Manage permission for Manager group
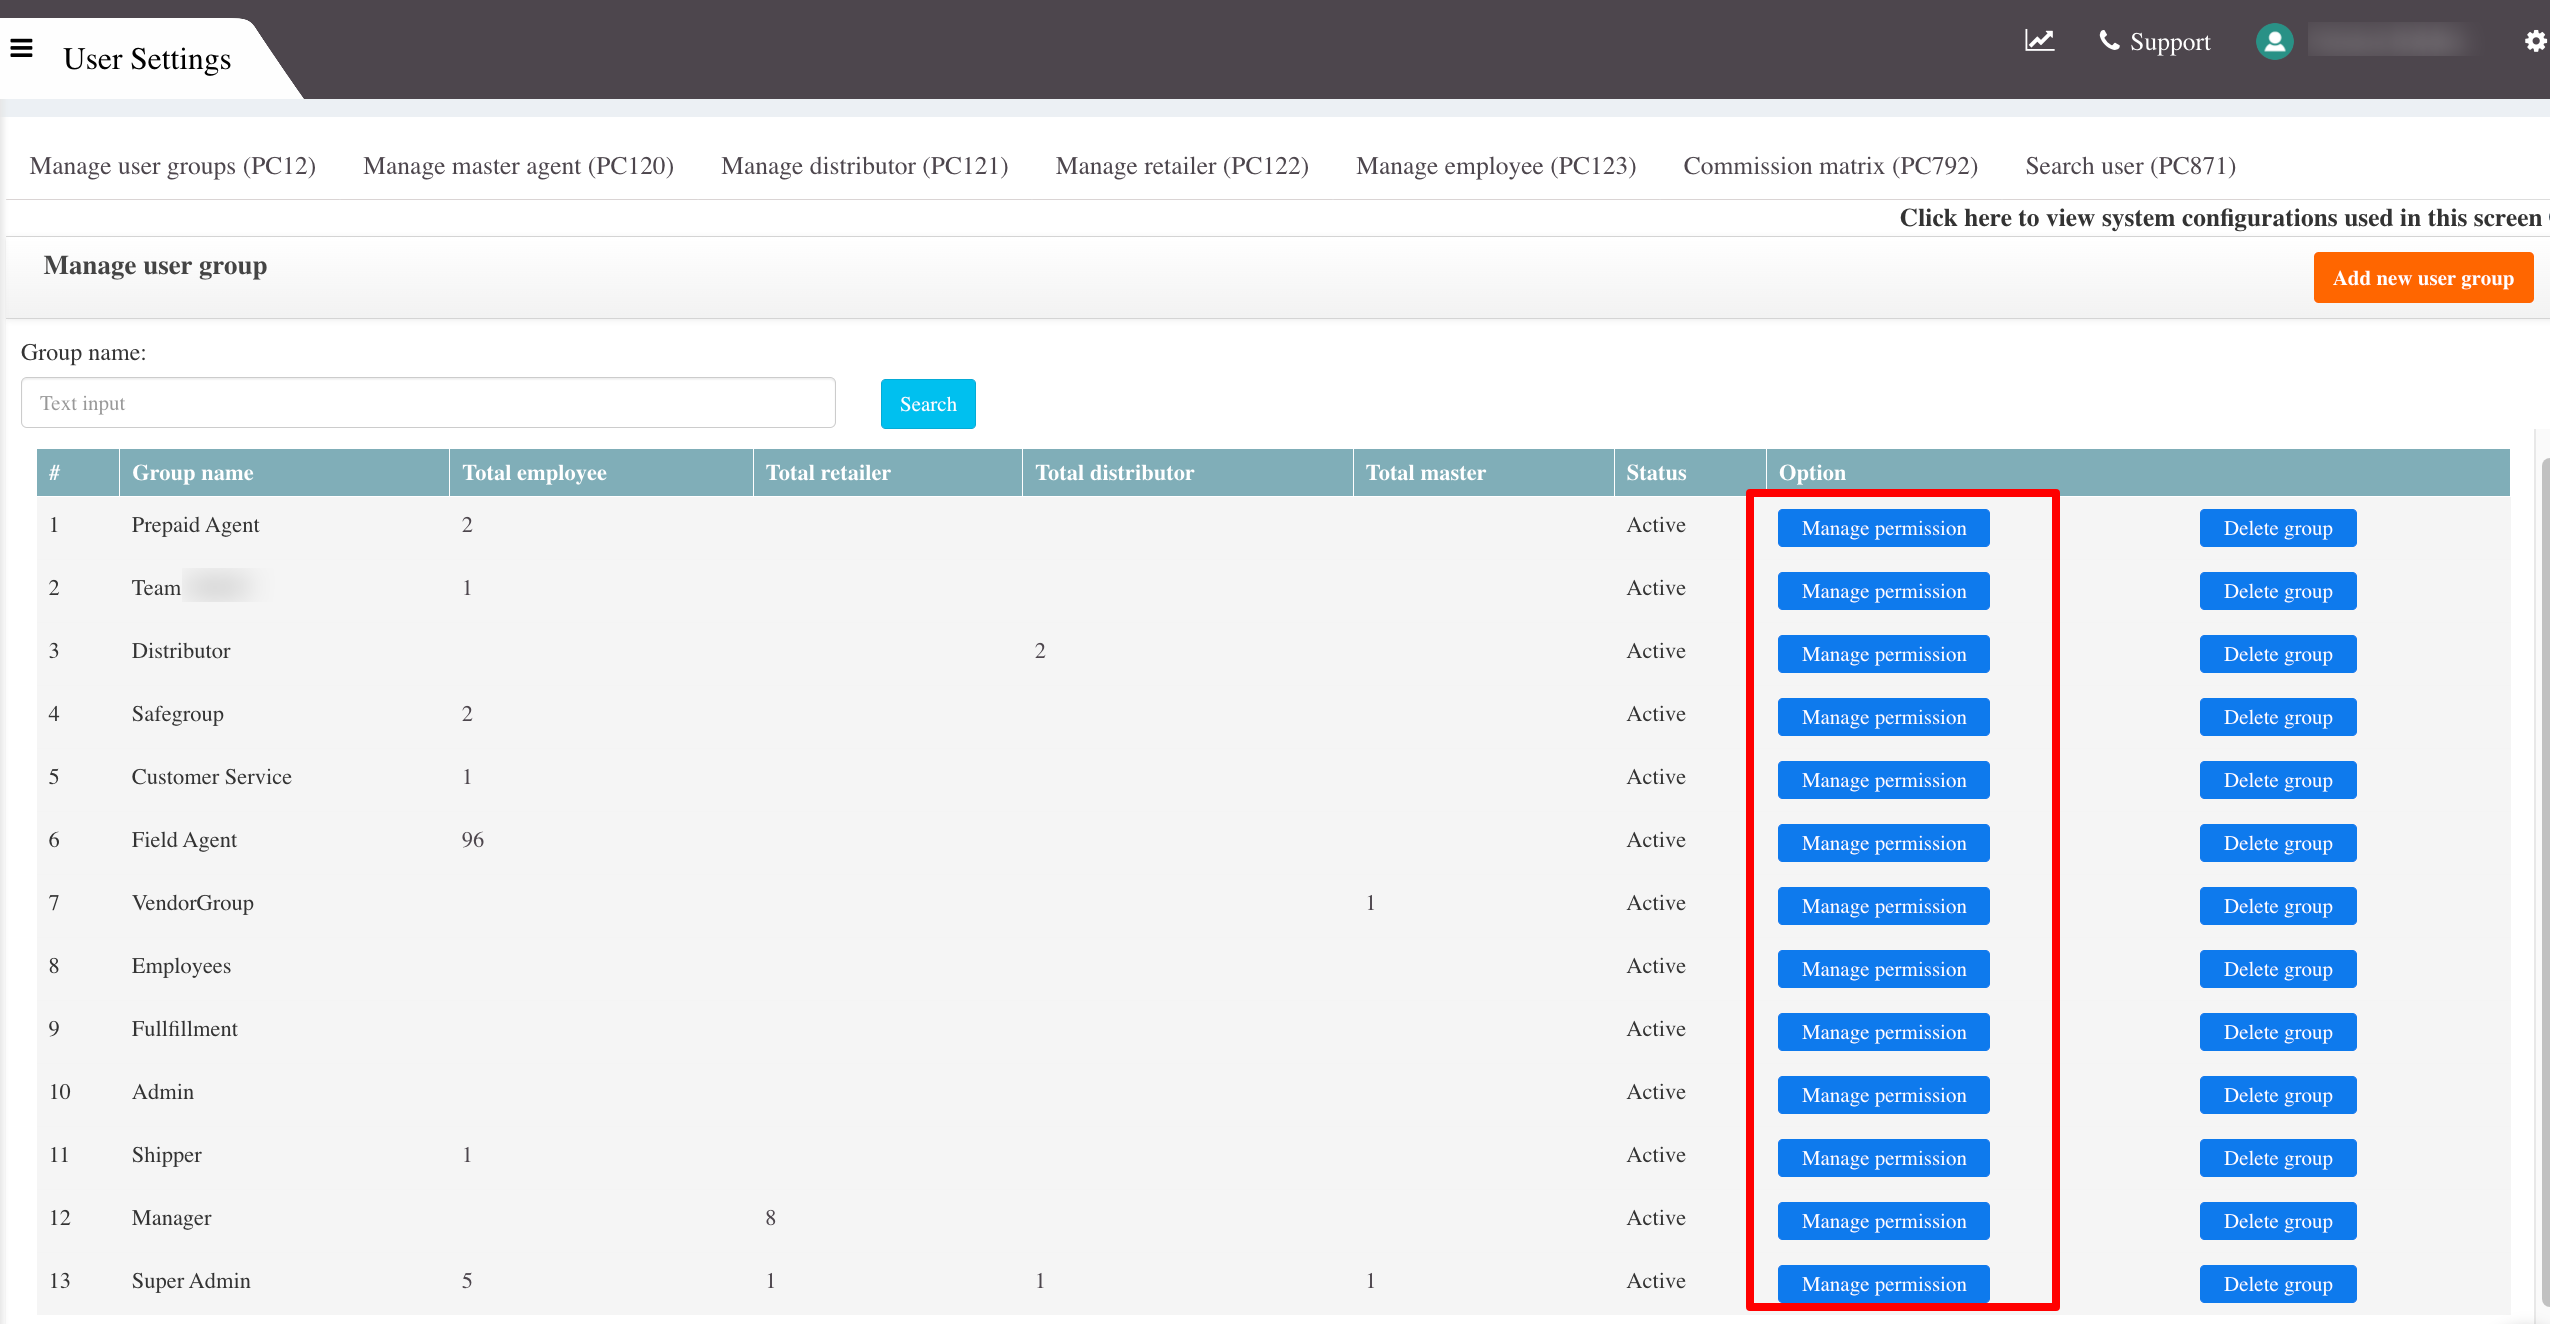The image size is (2550, 1324). coord(1884,1221)
